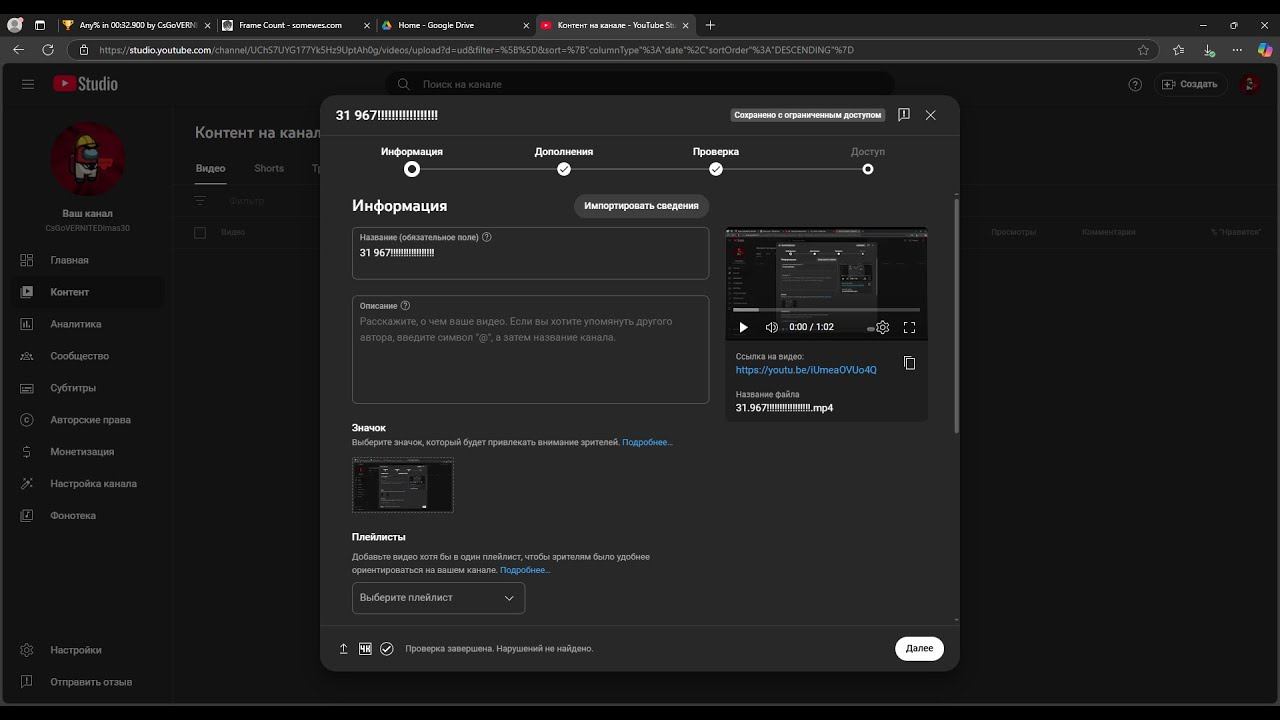Image resolution: width=1280 pixels, height=720 pixels.
Task: Open Подробнее link under Плейлисты
Action: tap(525, 570)
